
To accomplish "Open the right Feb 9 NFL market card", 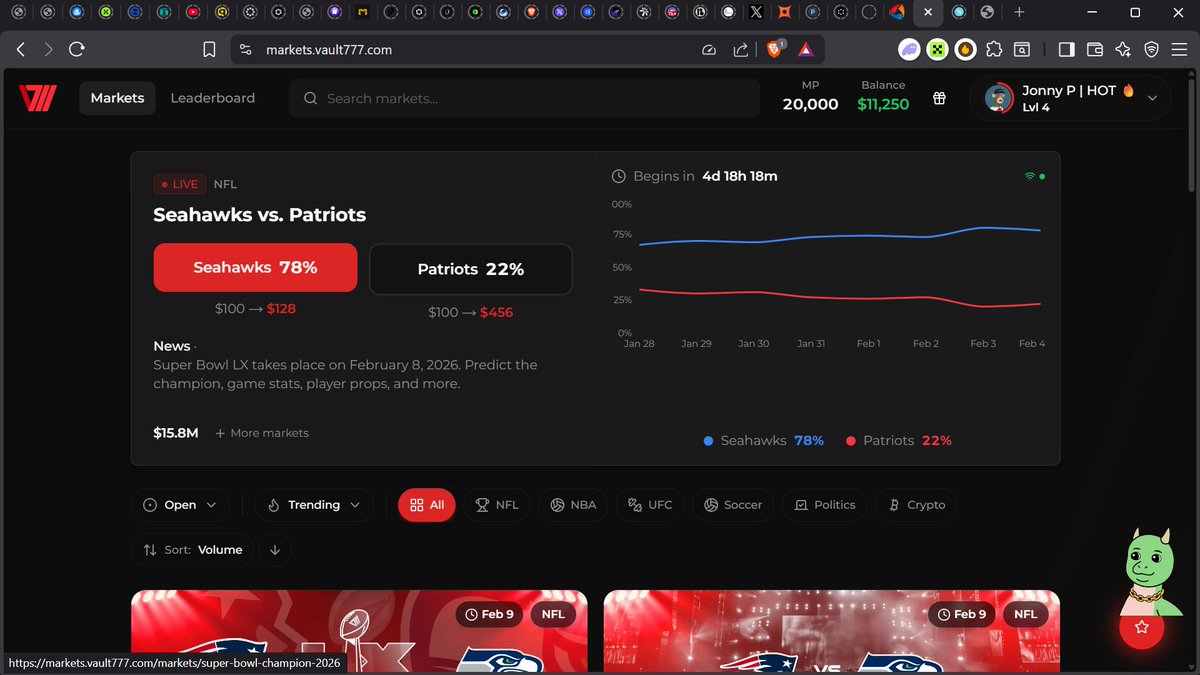I will pos(832,632).
